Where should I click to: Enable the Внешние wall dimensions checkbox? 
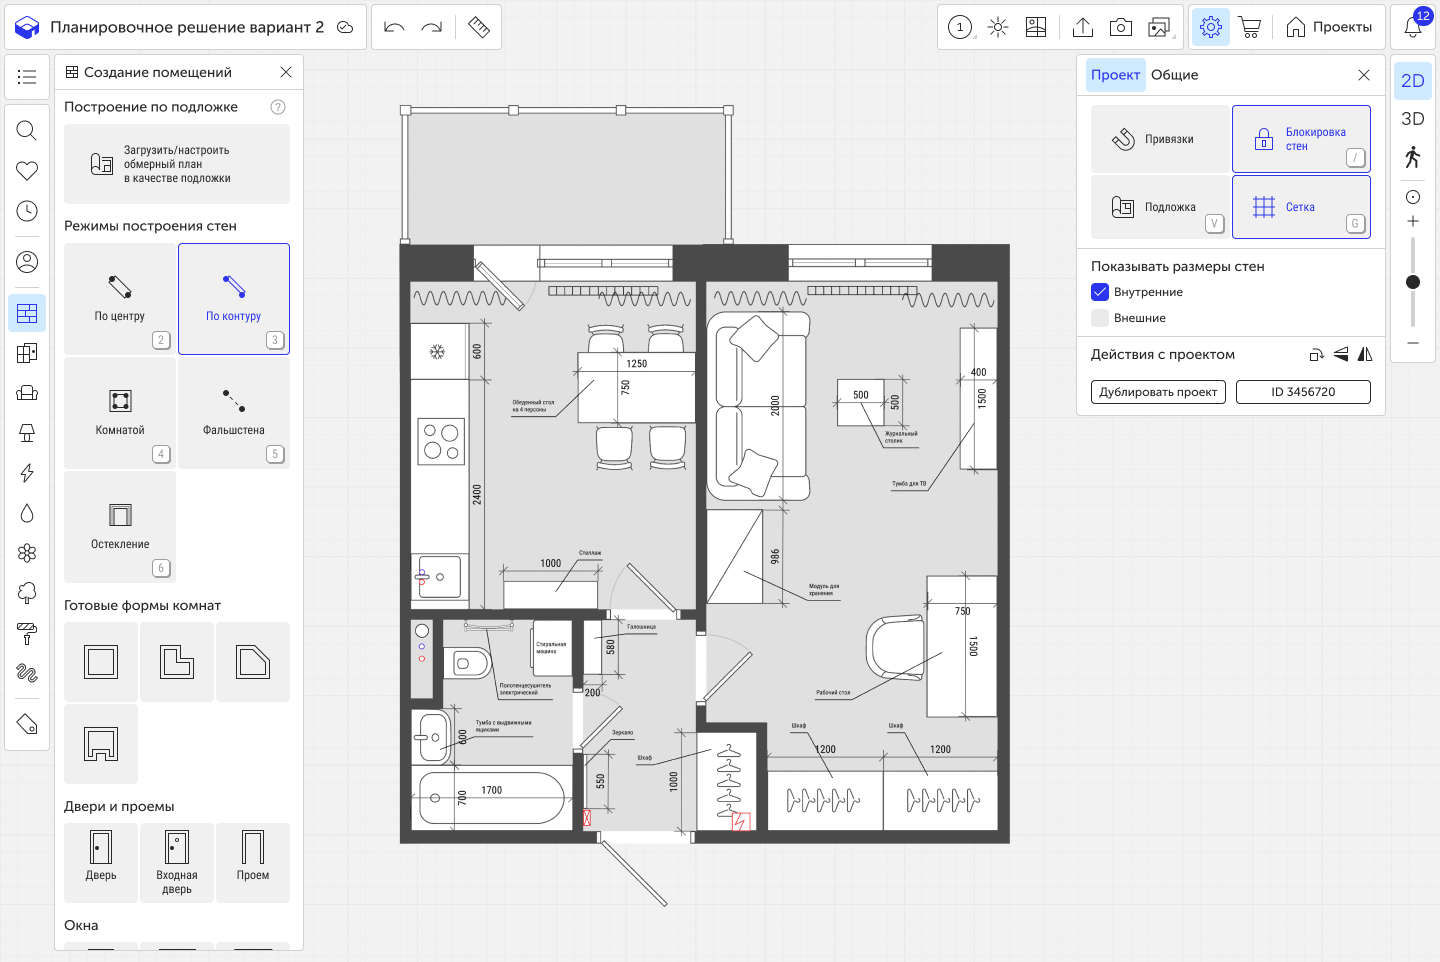coord(1100,318)
